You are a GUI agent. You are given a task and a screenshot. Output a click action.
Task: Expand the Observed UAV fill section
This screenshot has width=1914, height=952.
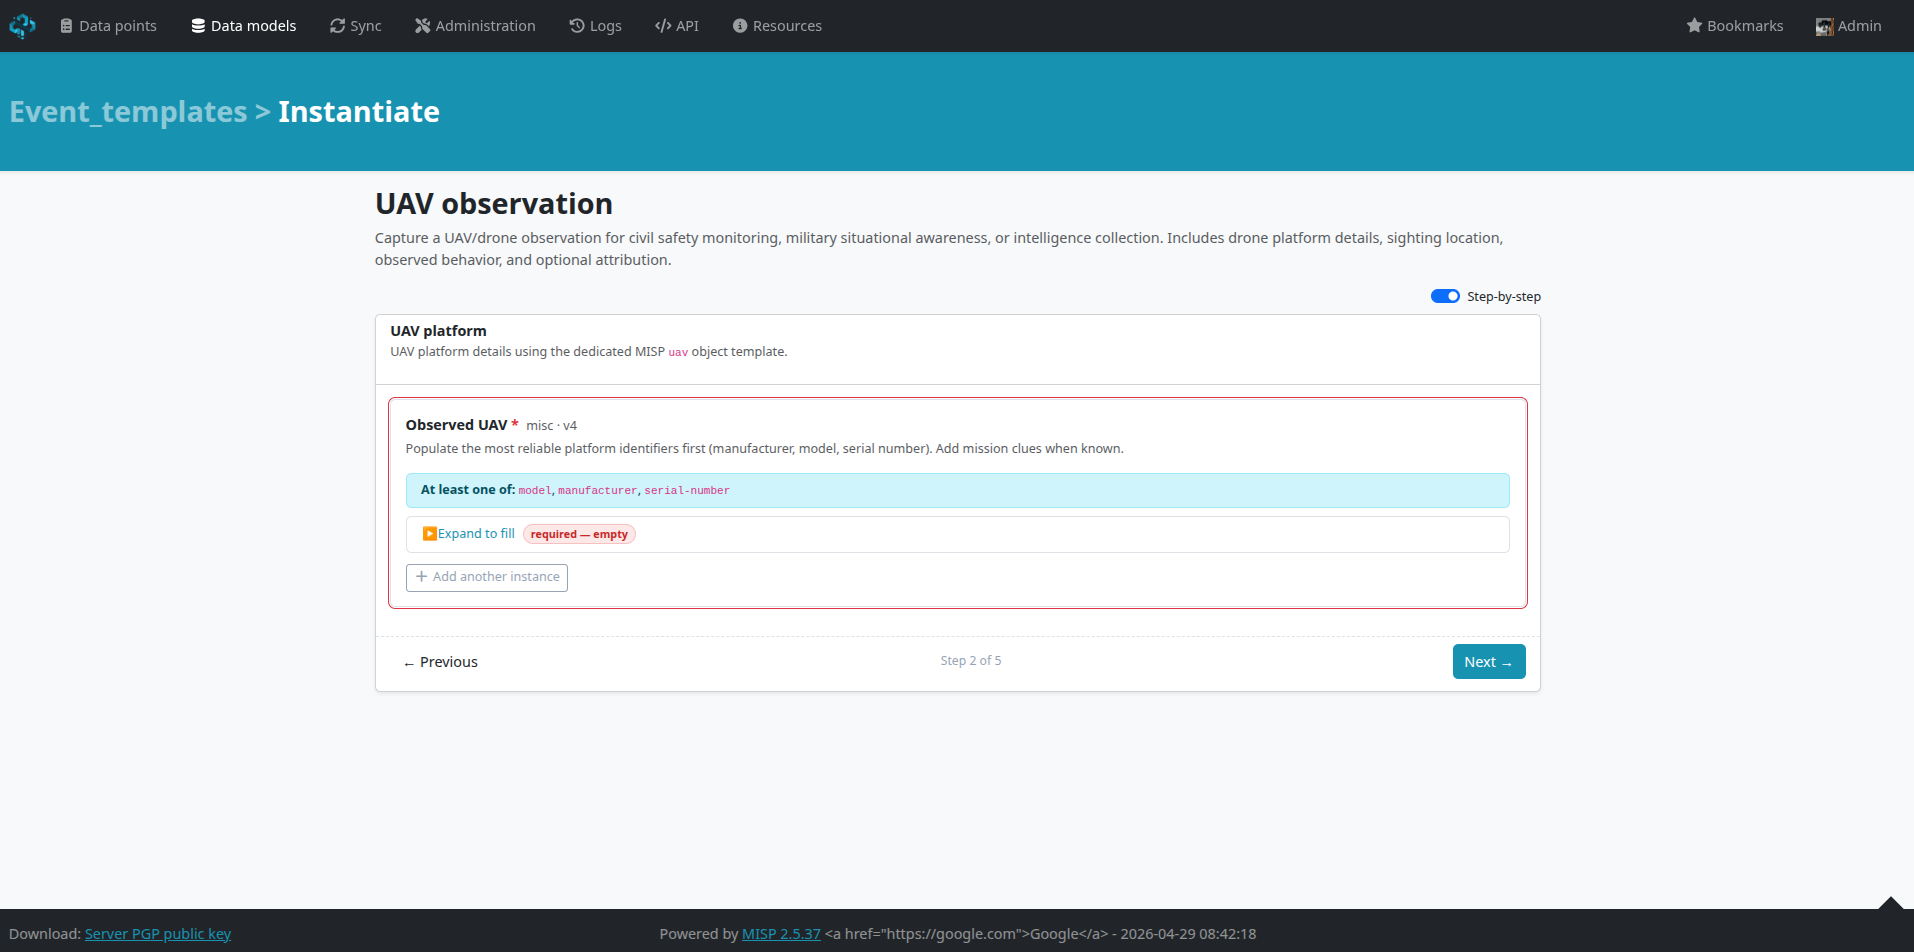[468, 534]
